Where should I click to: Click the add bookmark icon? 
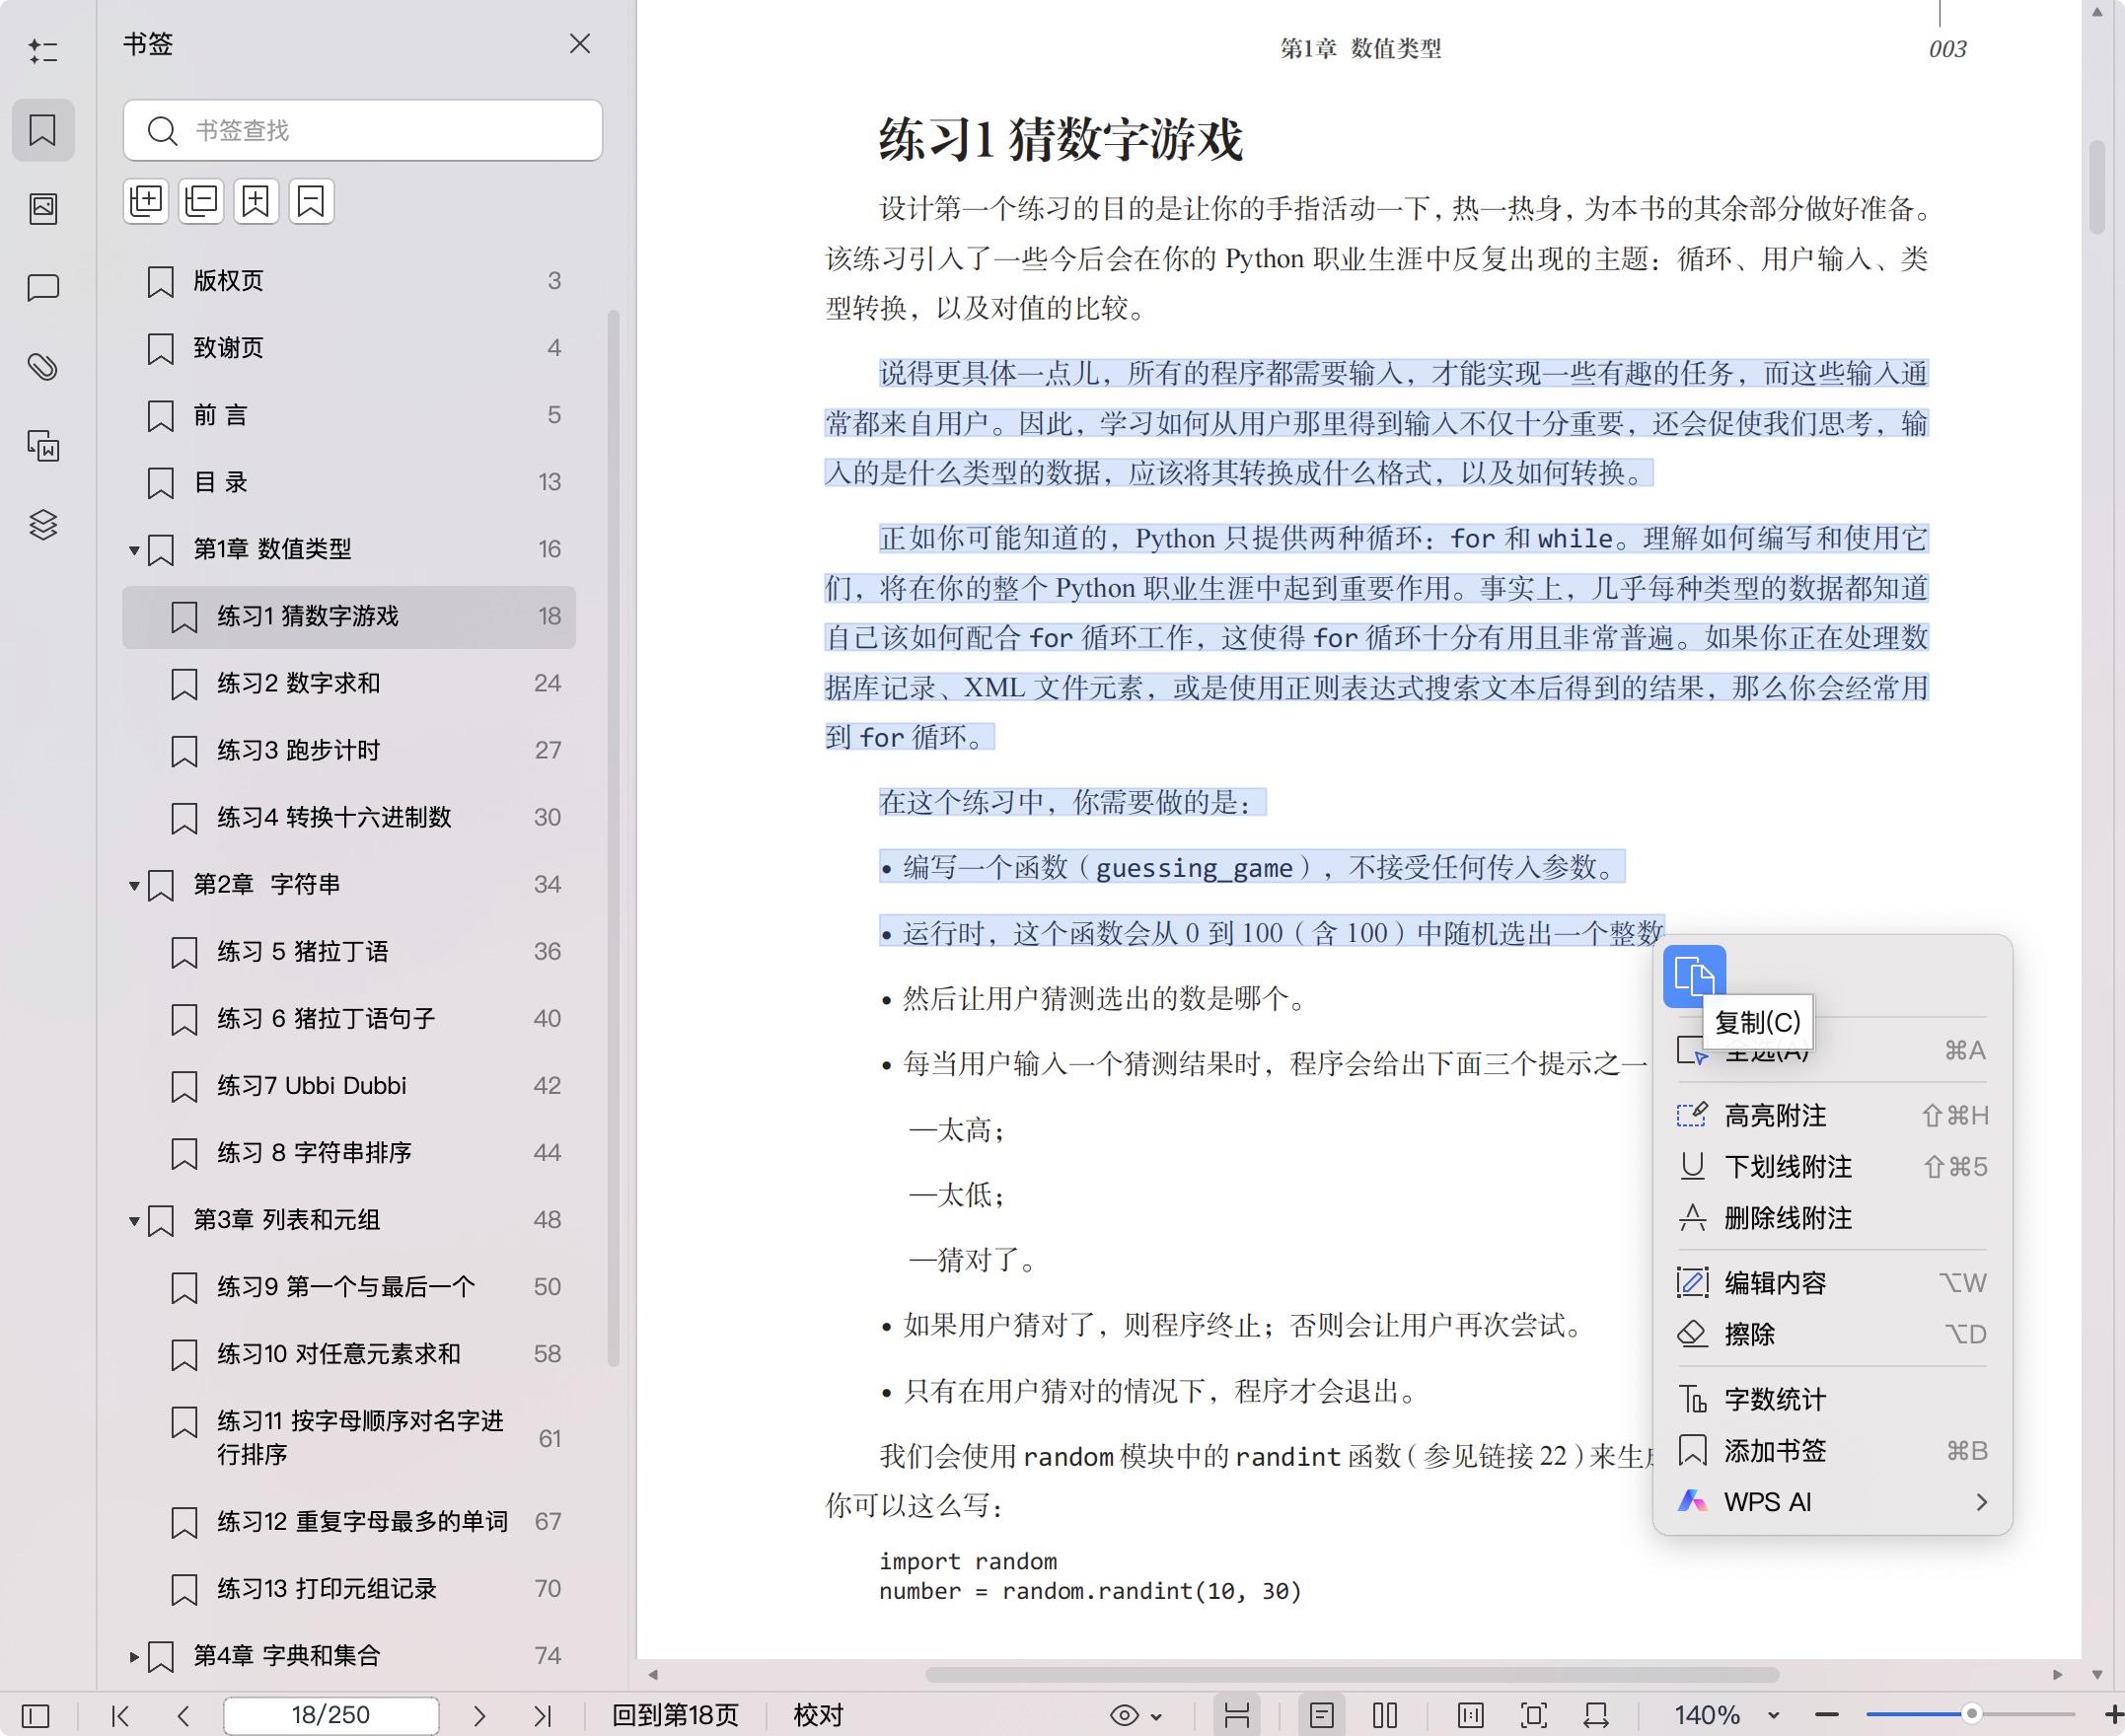pos(257,201)
